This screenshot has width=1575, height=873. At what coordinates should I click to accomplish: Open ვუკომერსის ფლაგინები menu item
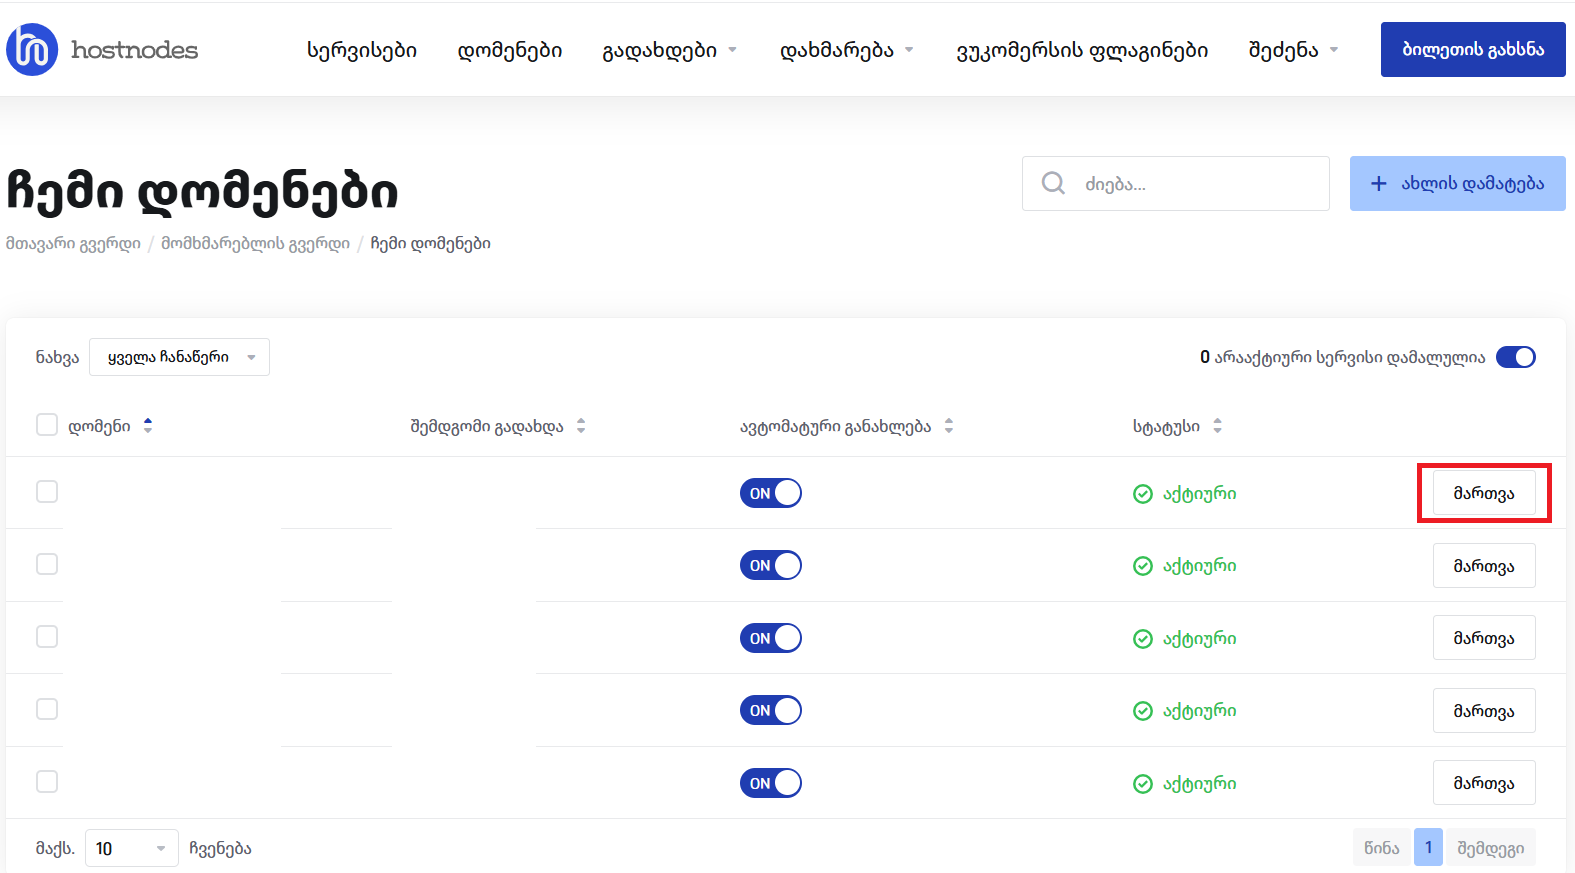[1082, 50]
